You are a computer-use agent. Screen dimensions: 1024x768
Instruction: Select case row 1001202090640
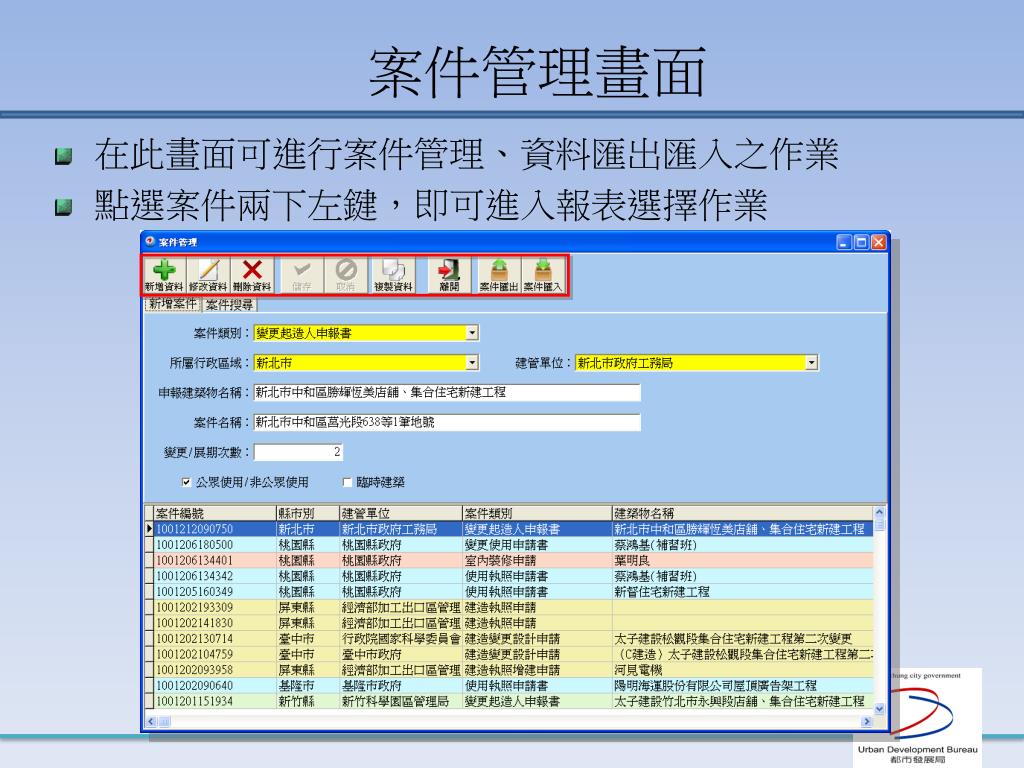[509, 686]
